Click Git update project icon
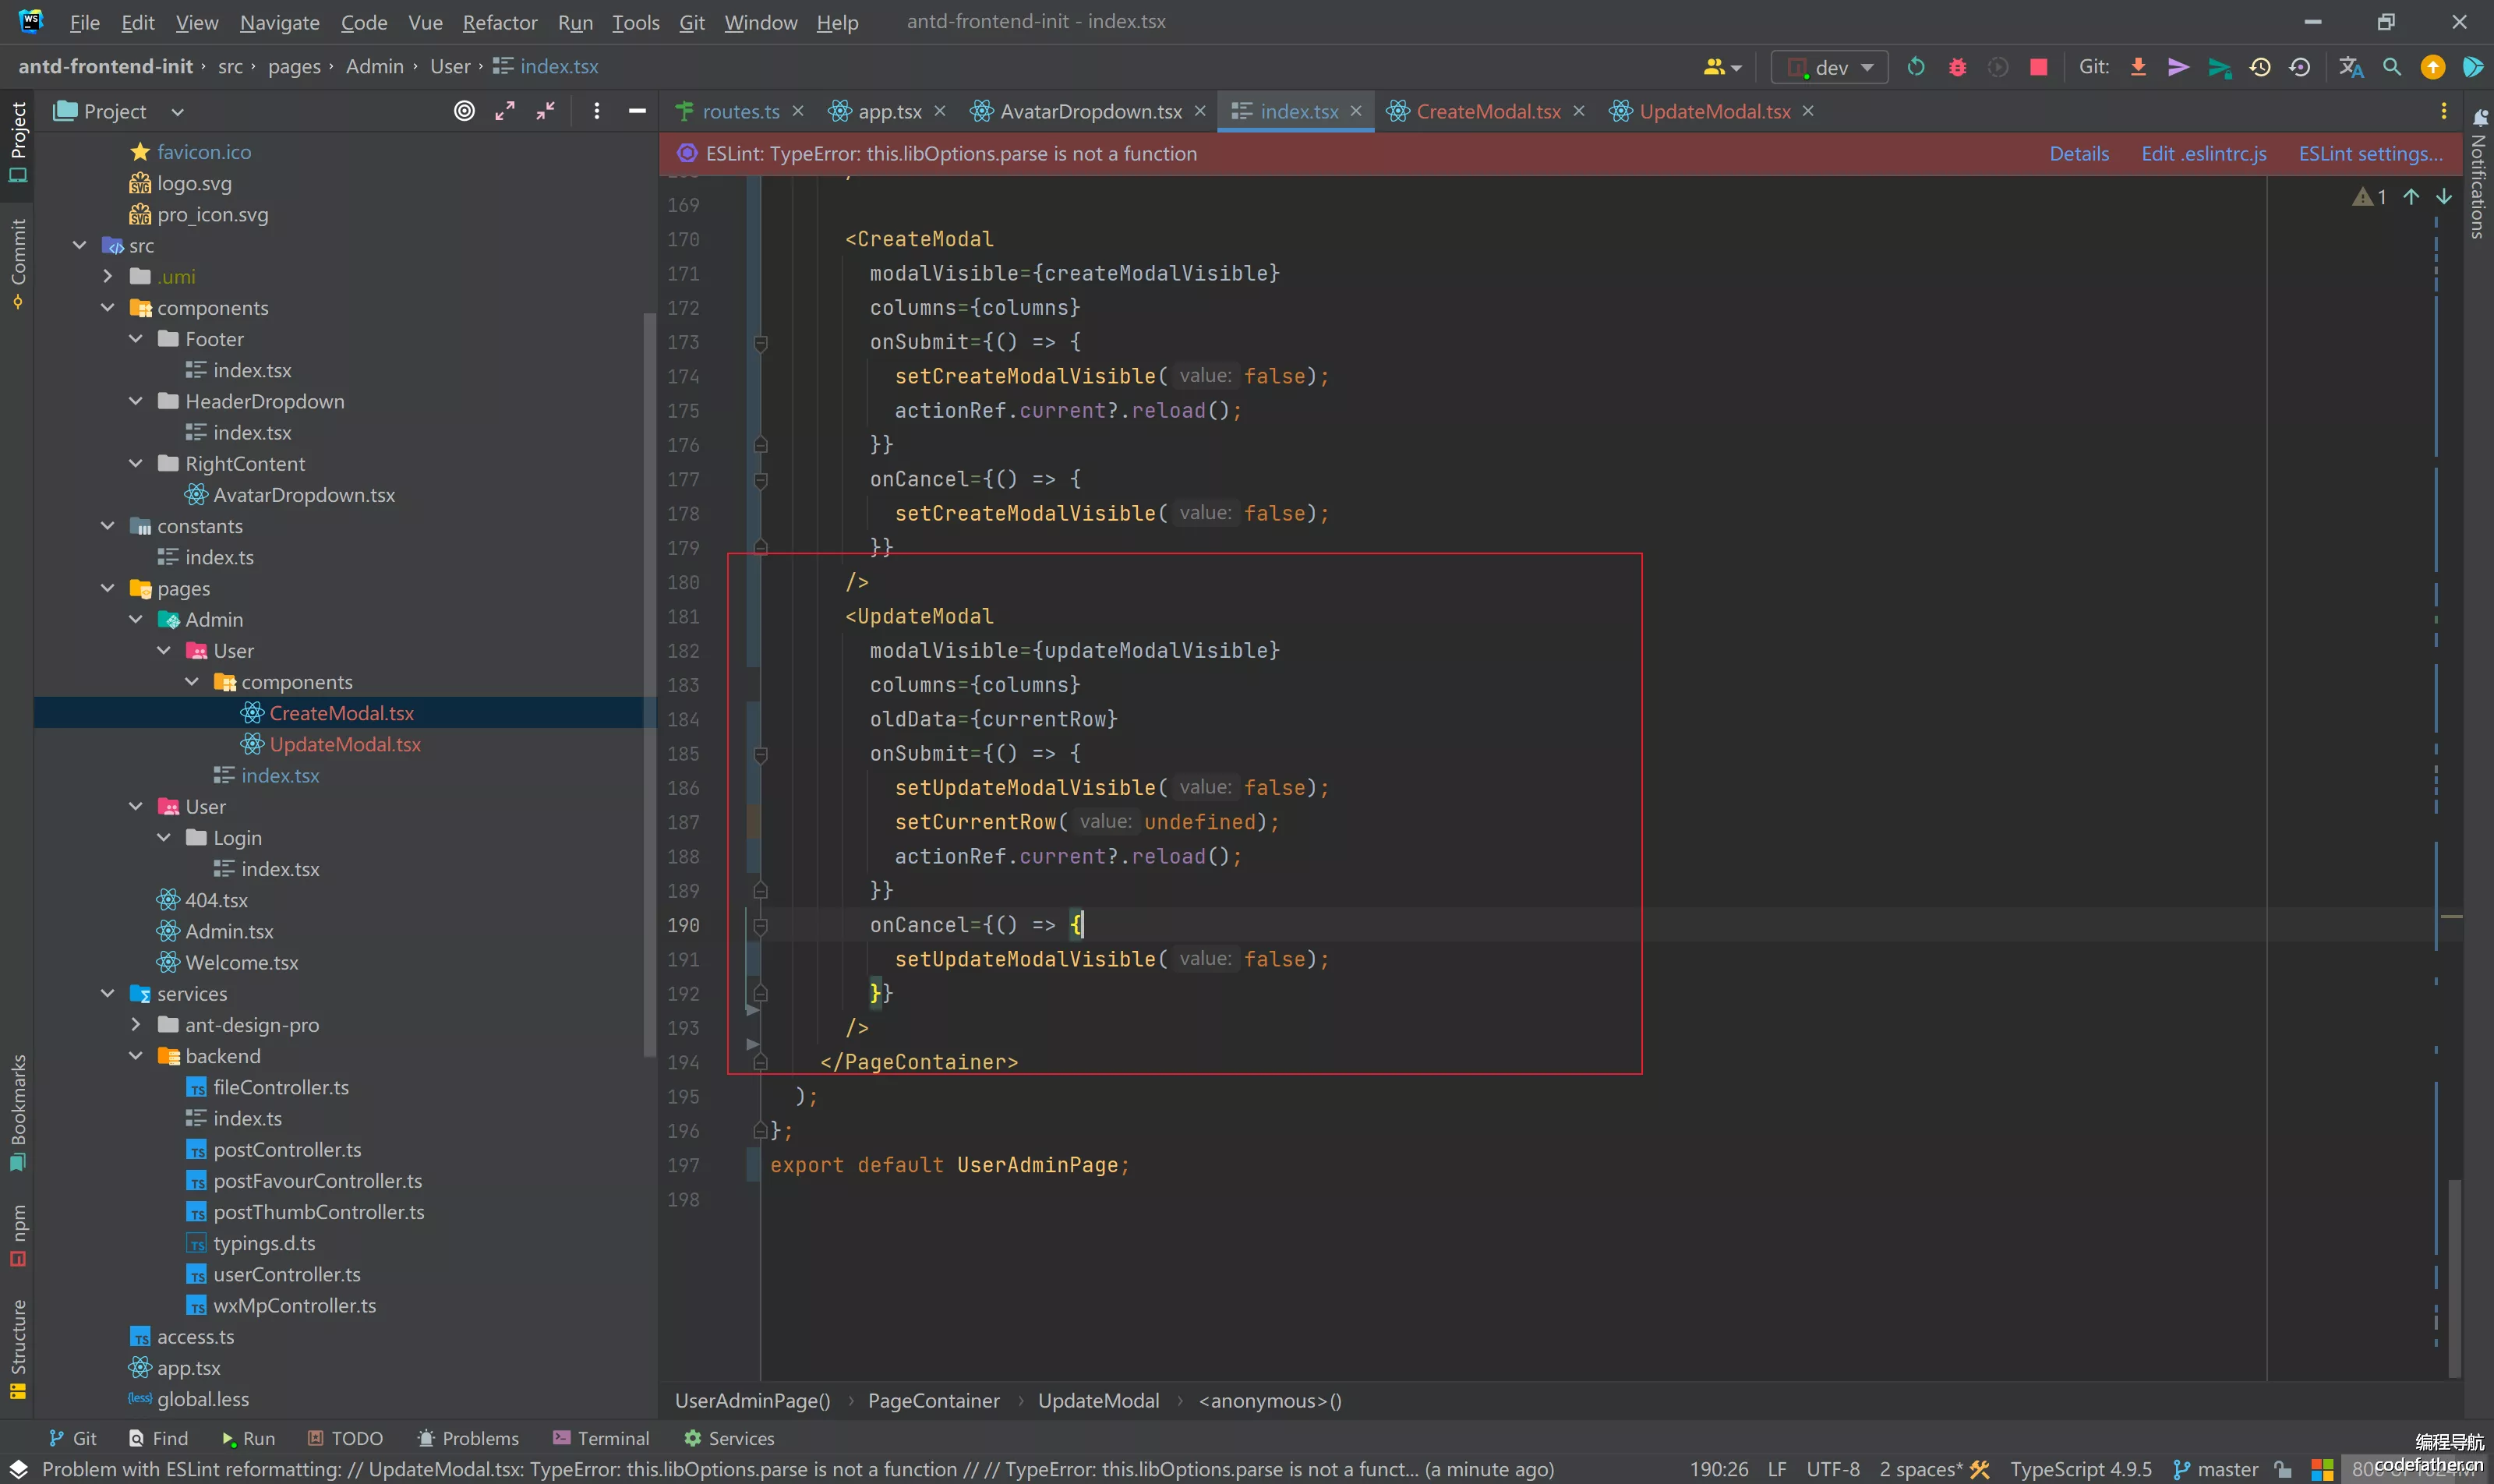Image resolution: width=2494 pixels, height=1484 pixels. pos(2138,67)
